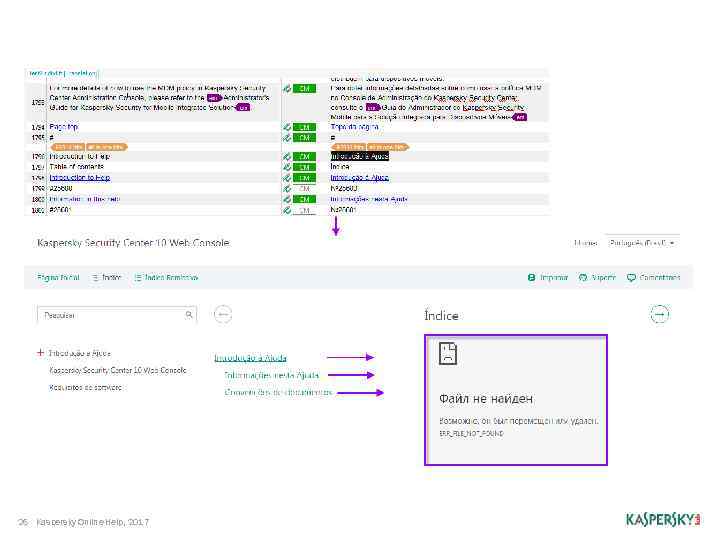Select the export item next to Imprimir

(597, 277)
